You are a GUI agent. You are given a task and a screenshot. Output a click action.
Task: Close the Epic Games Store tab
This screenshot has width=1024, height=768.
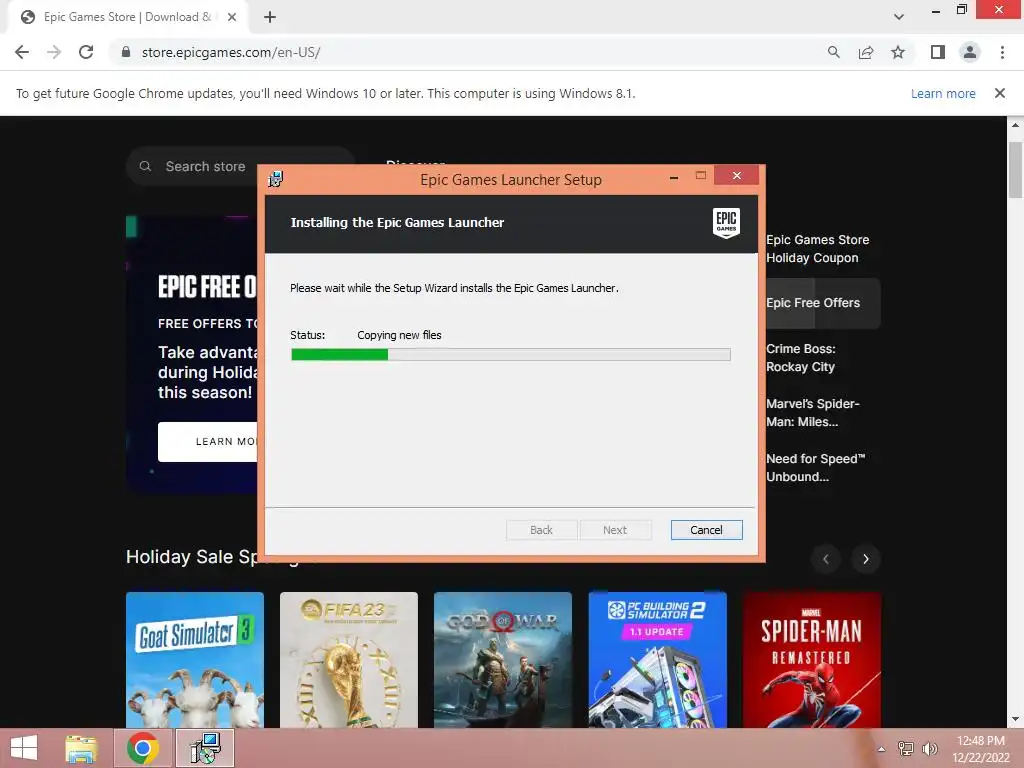tap(232, 17)
